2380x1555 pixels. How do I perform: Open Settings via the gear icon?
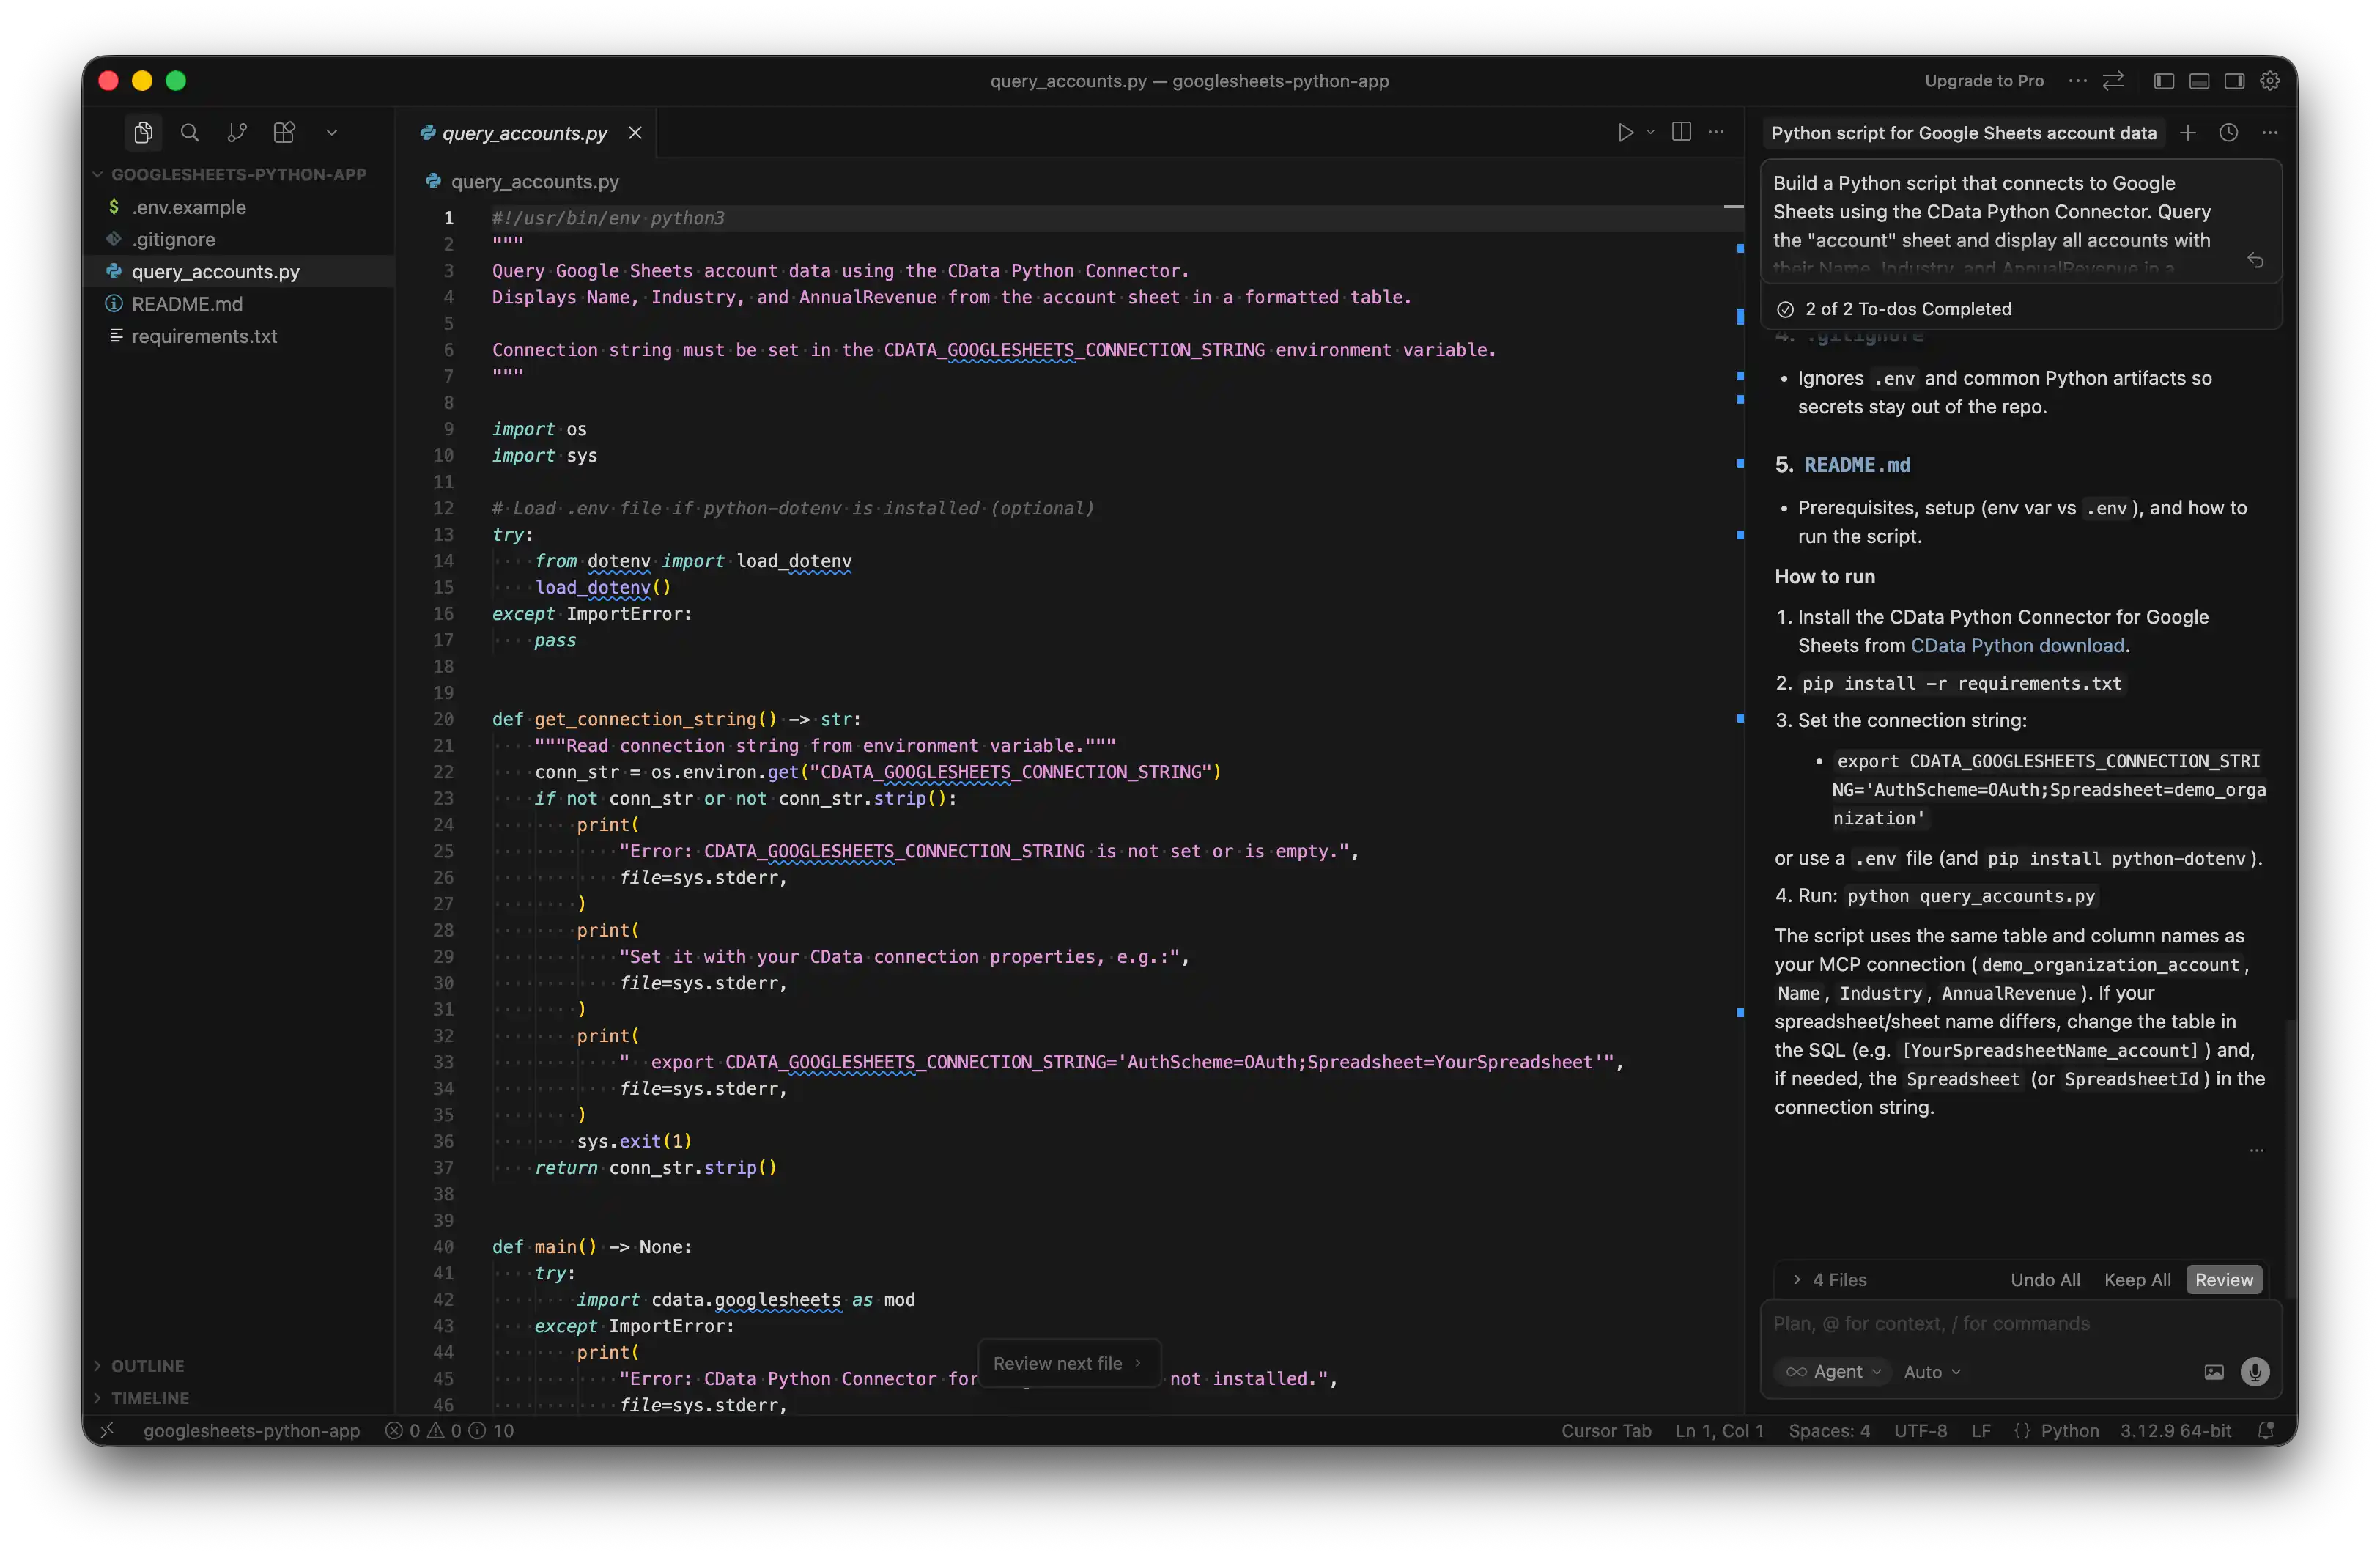[x=2269, y=81]
